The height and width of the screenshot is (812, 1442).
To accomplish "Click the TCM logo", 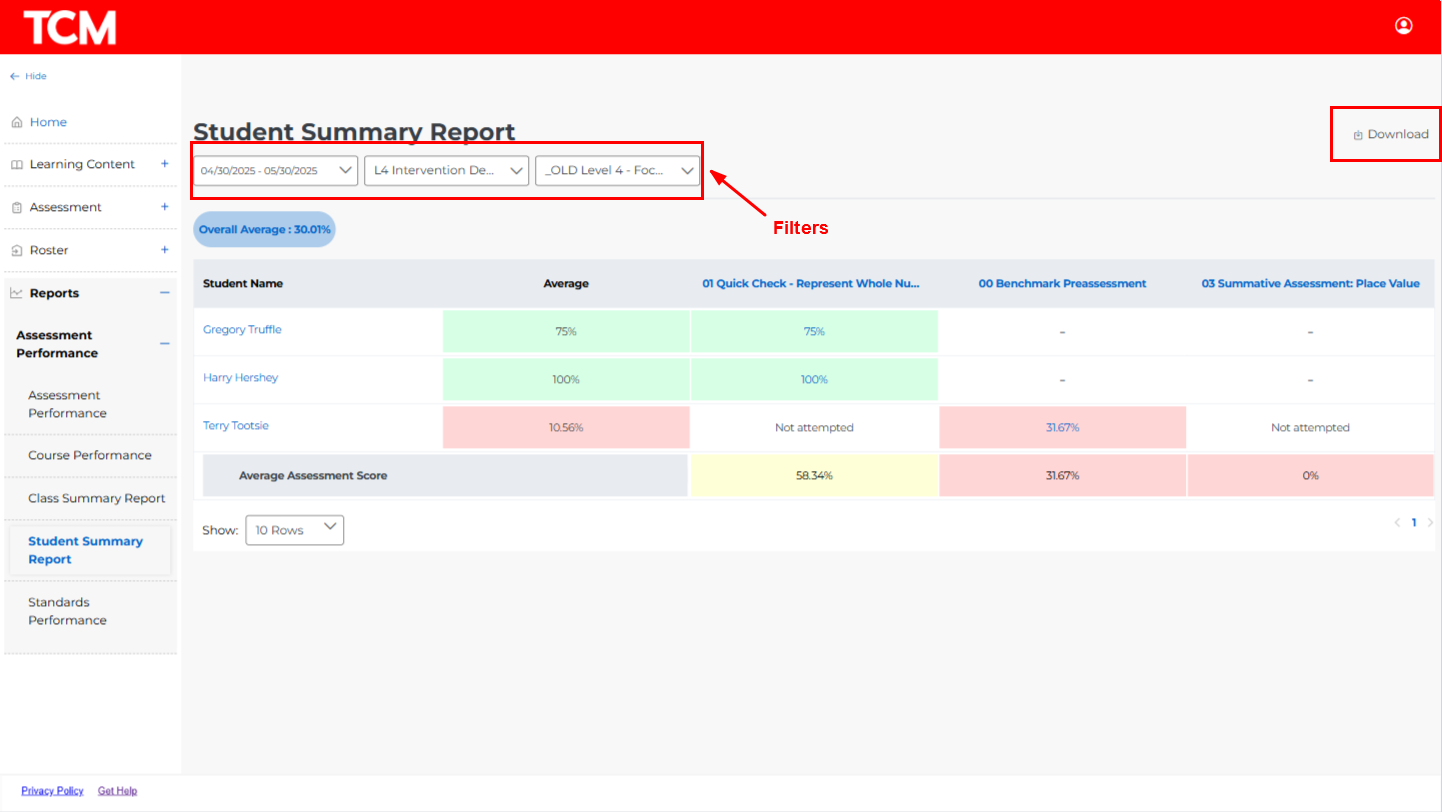I will pyautogui.click(x=70, y=27).
